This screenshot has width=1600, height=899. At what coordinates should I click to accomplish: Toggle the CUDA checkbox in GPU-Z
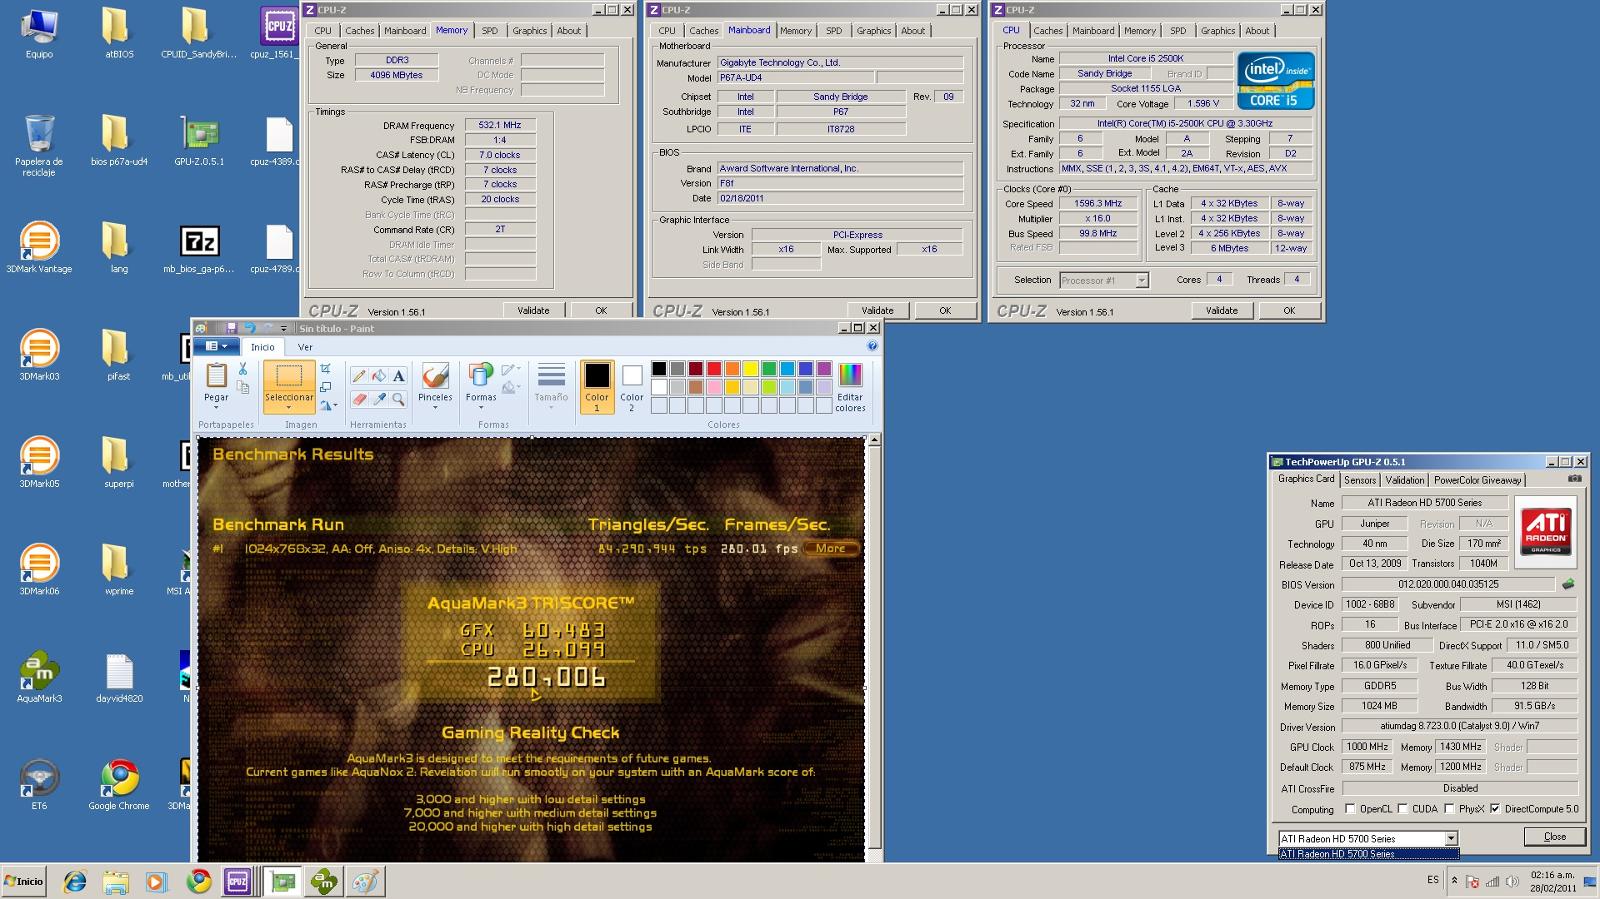[1403, 809]
